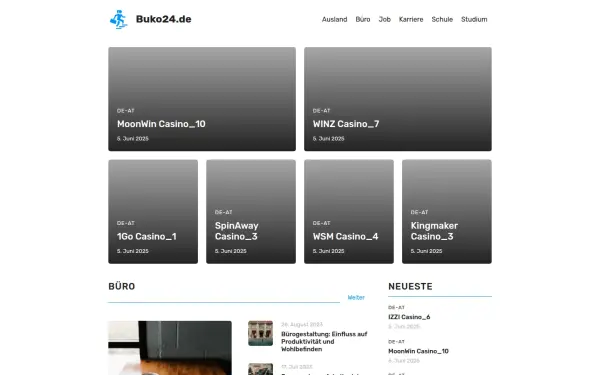
Task: Click DE-AT tag on WSM Casino_4 card
Action: [321, 223]
